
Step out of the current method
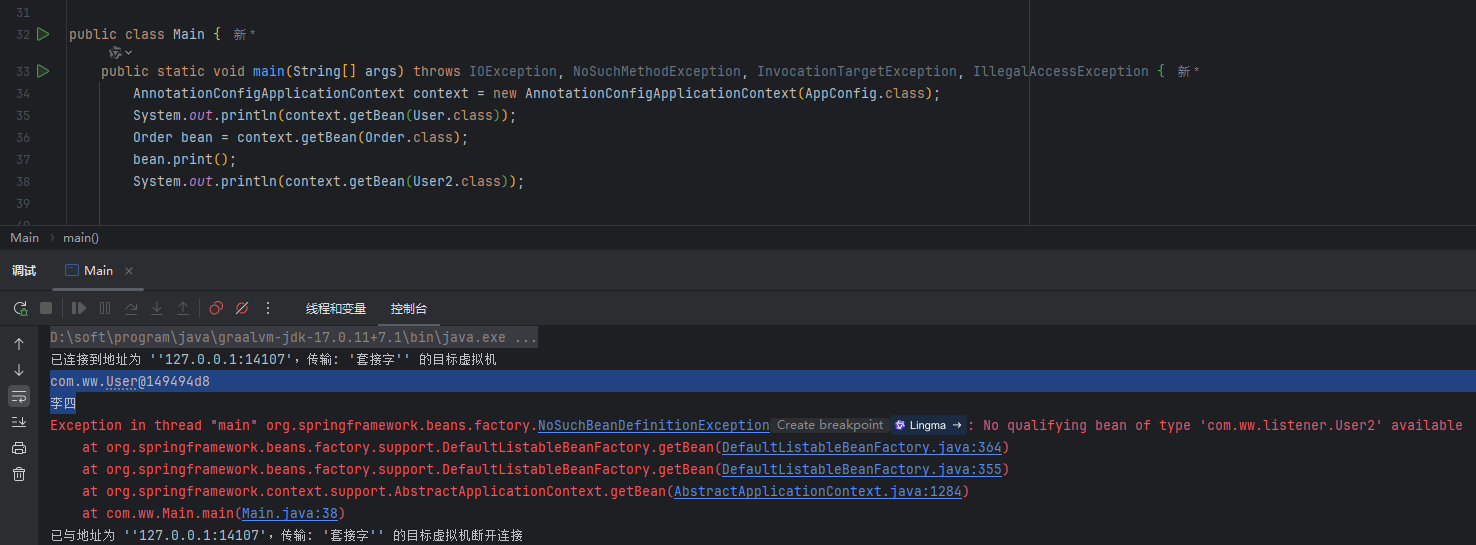183,308
